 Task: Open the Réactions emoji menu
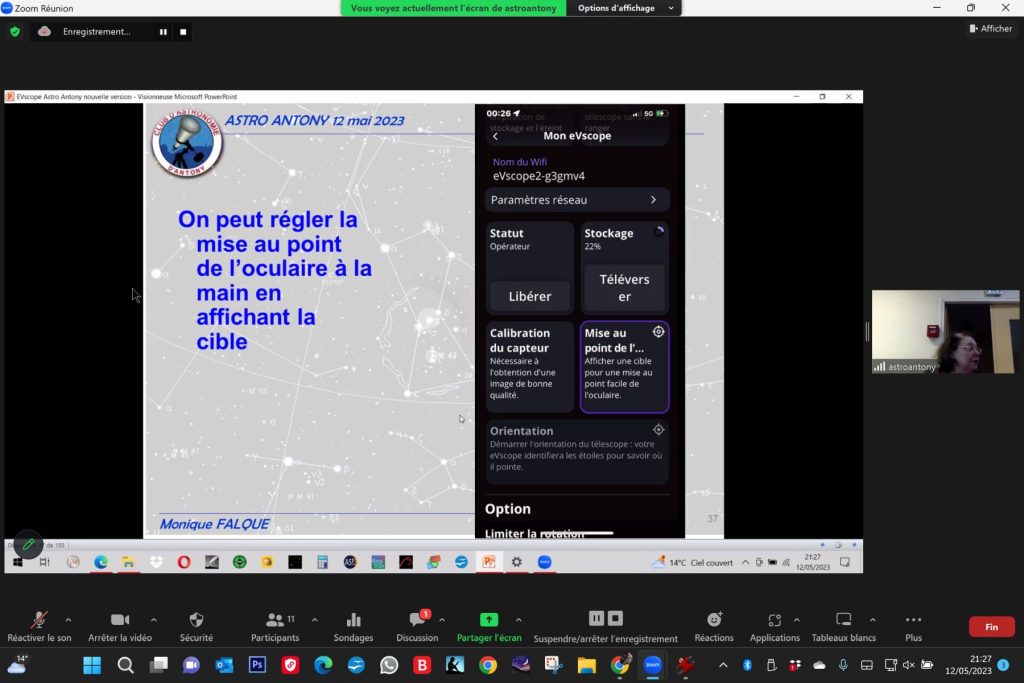pyautogui.click(x=714, y=626)
